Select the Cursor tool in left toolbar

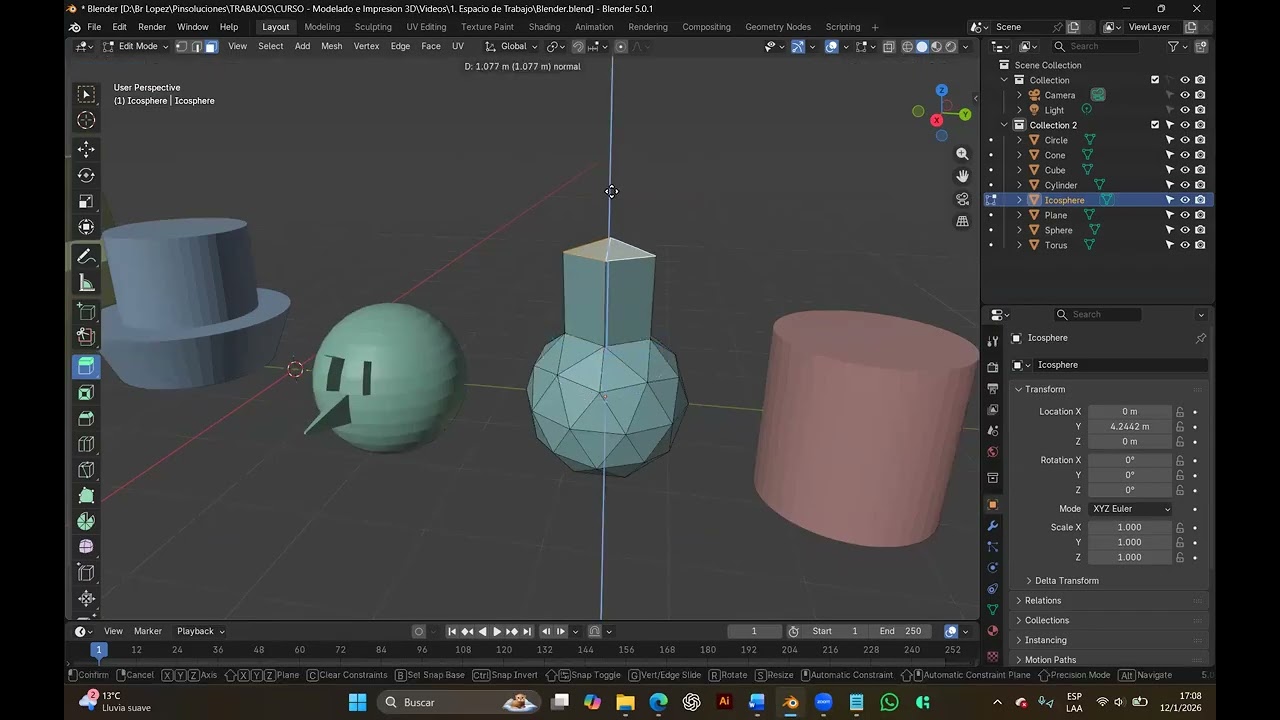tap(86, 120)
